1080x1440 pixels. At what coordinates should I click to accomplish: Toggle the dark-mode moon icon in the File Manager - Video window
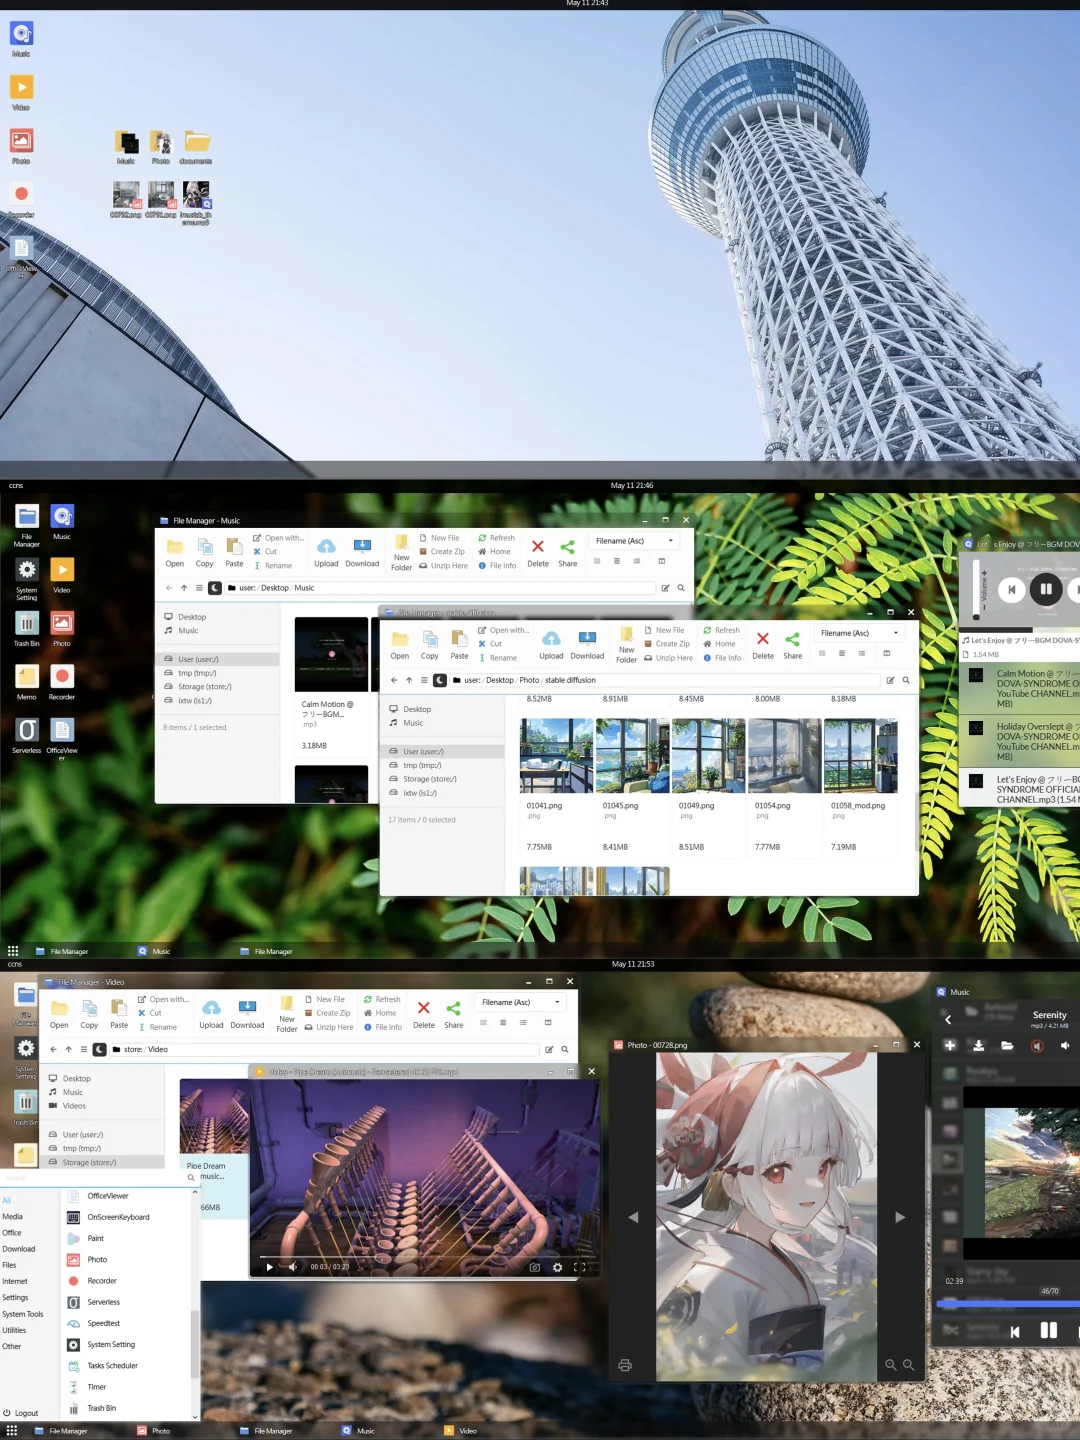99,1049
